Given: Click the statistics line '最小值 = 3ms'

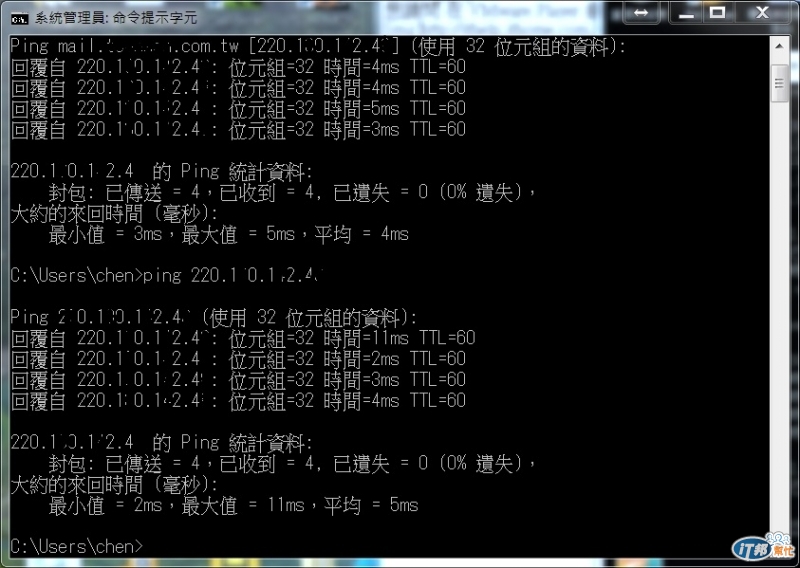Looking at the screenshot, I should [x=229, y=234].
